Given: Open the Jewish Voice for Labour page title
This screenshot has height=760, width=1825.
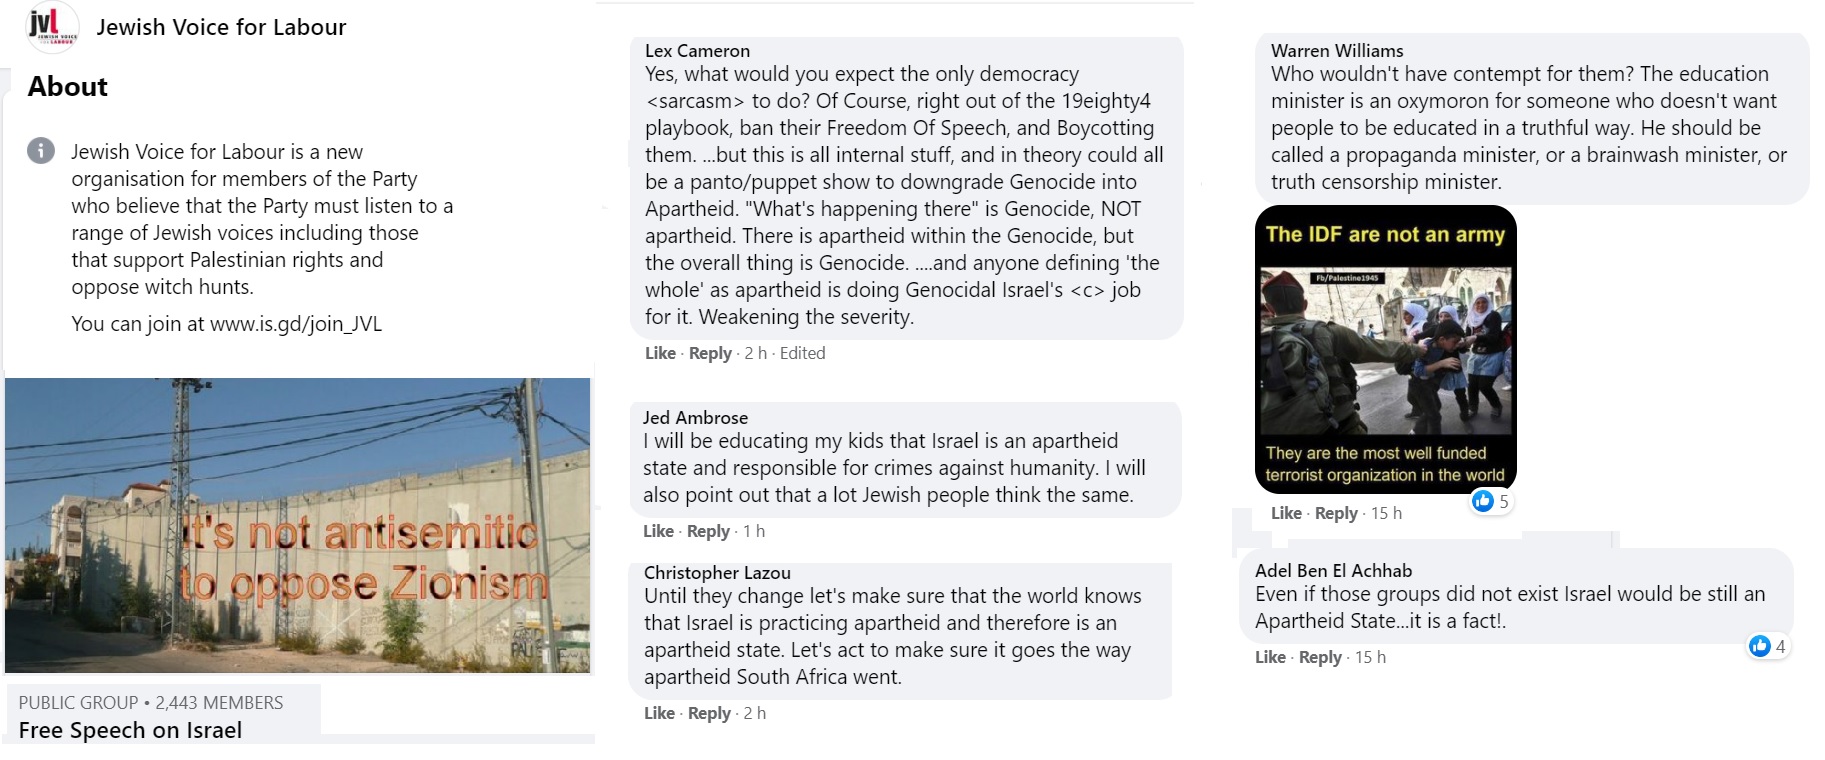Looking at the screenshot, I should click(x=221, y=27).
